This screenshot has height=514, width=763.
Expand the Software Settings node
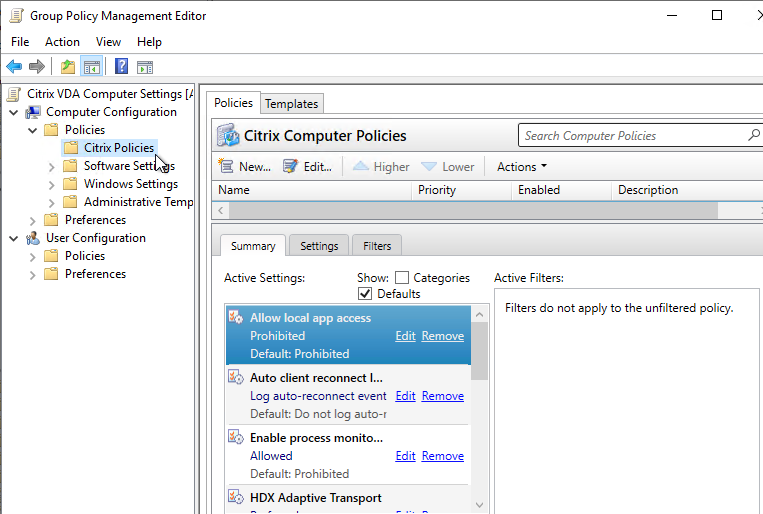coord(52,167)
